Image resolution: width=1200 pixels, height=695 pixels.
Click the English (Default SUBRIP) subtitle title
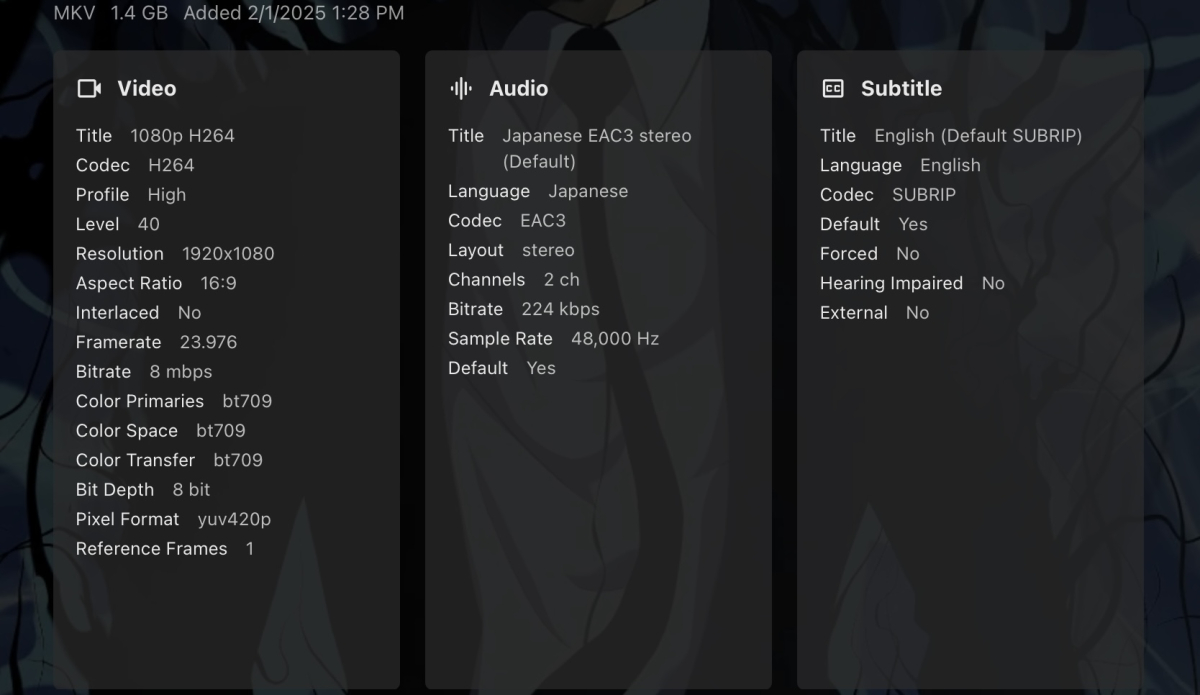click(x=978, y=136)
